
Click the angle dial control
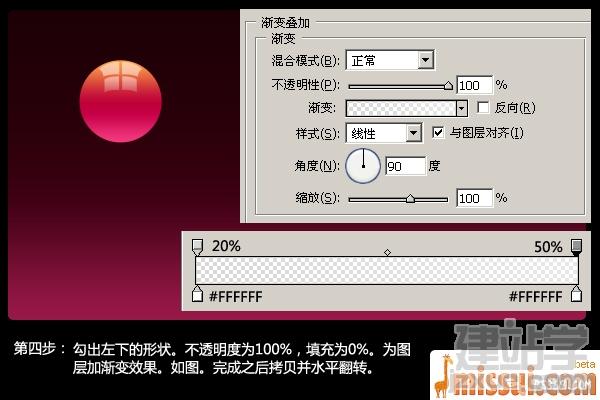click(363, 166)
